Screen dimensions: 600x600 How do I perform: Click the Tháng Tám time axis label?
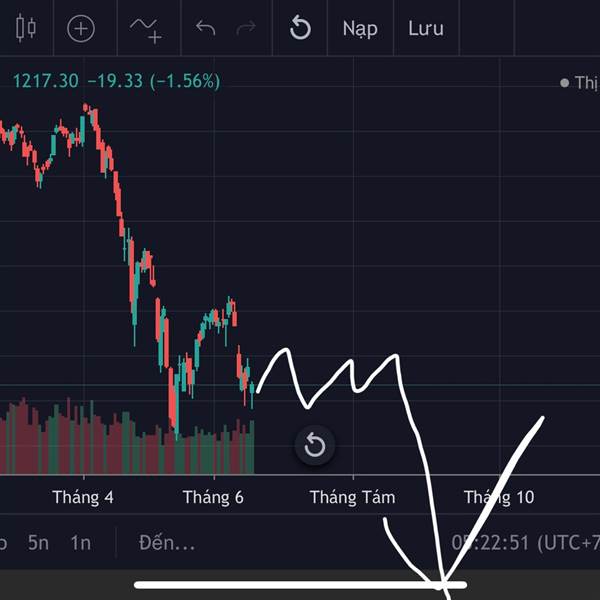pos(352,497)
